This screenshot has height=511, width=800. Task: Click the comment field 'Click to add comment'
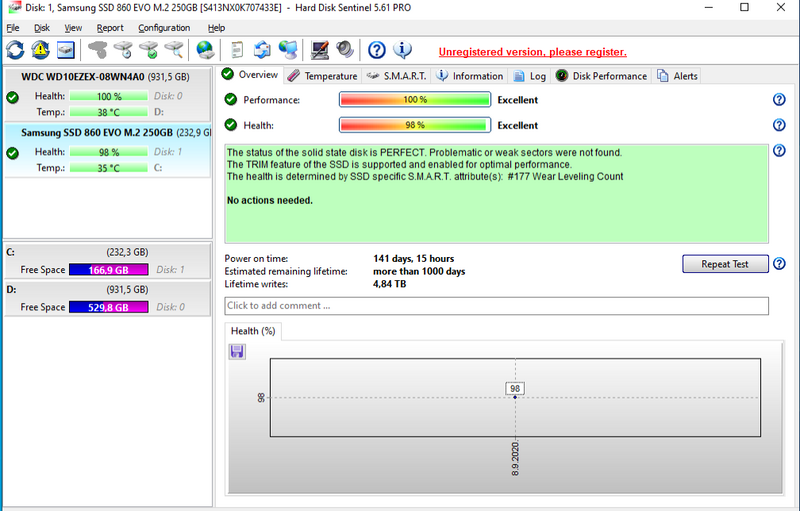496,306
